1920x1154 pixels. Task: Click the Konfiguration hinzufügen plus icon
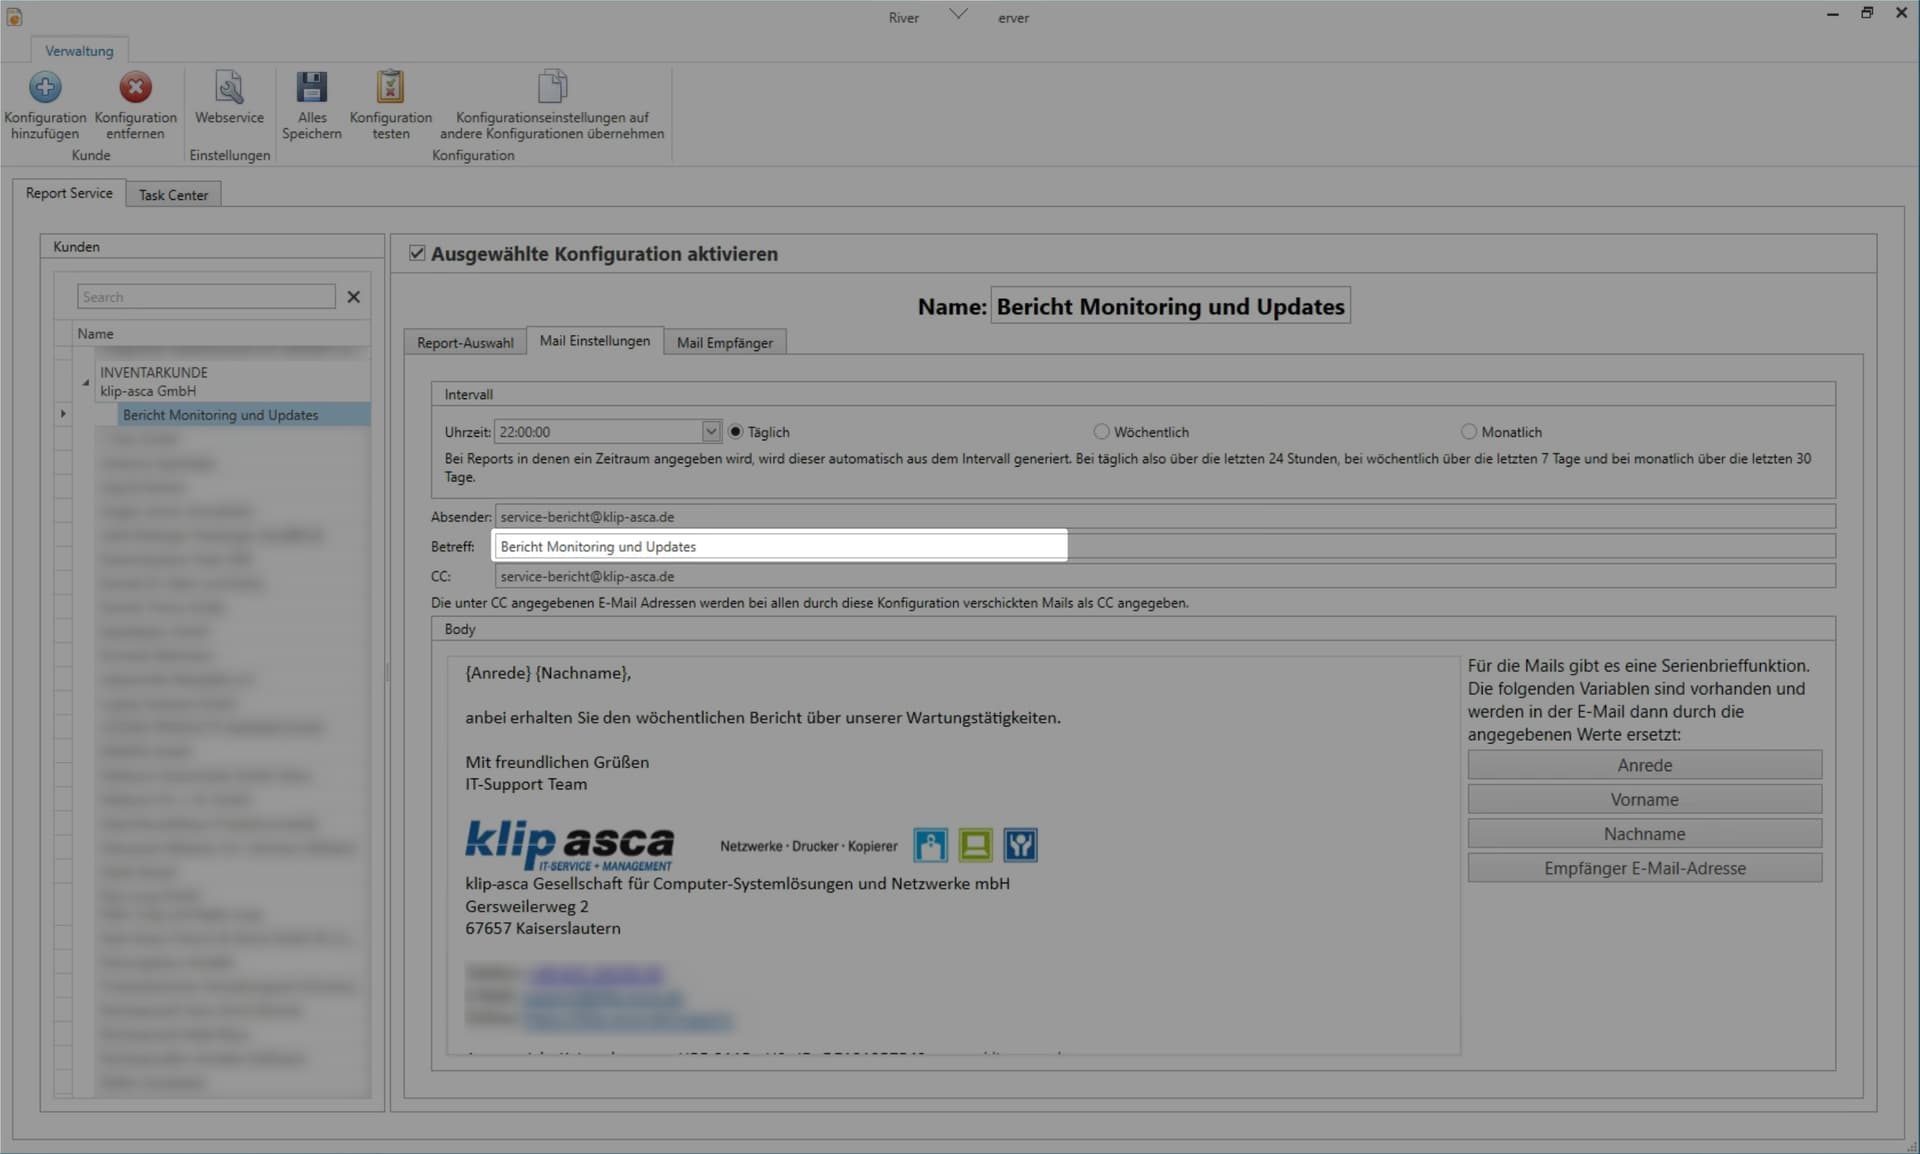45,88
